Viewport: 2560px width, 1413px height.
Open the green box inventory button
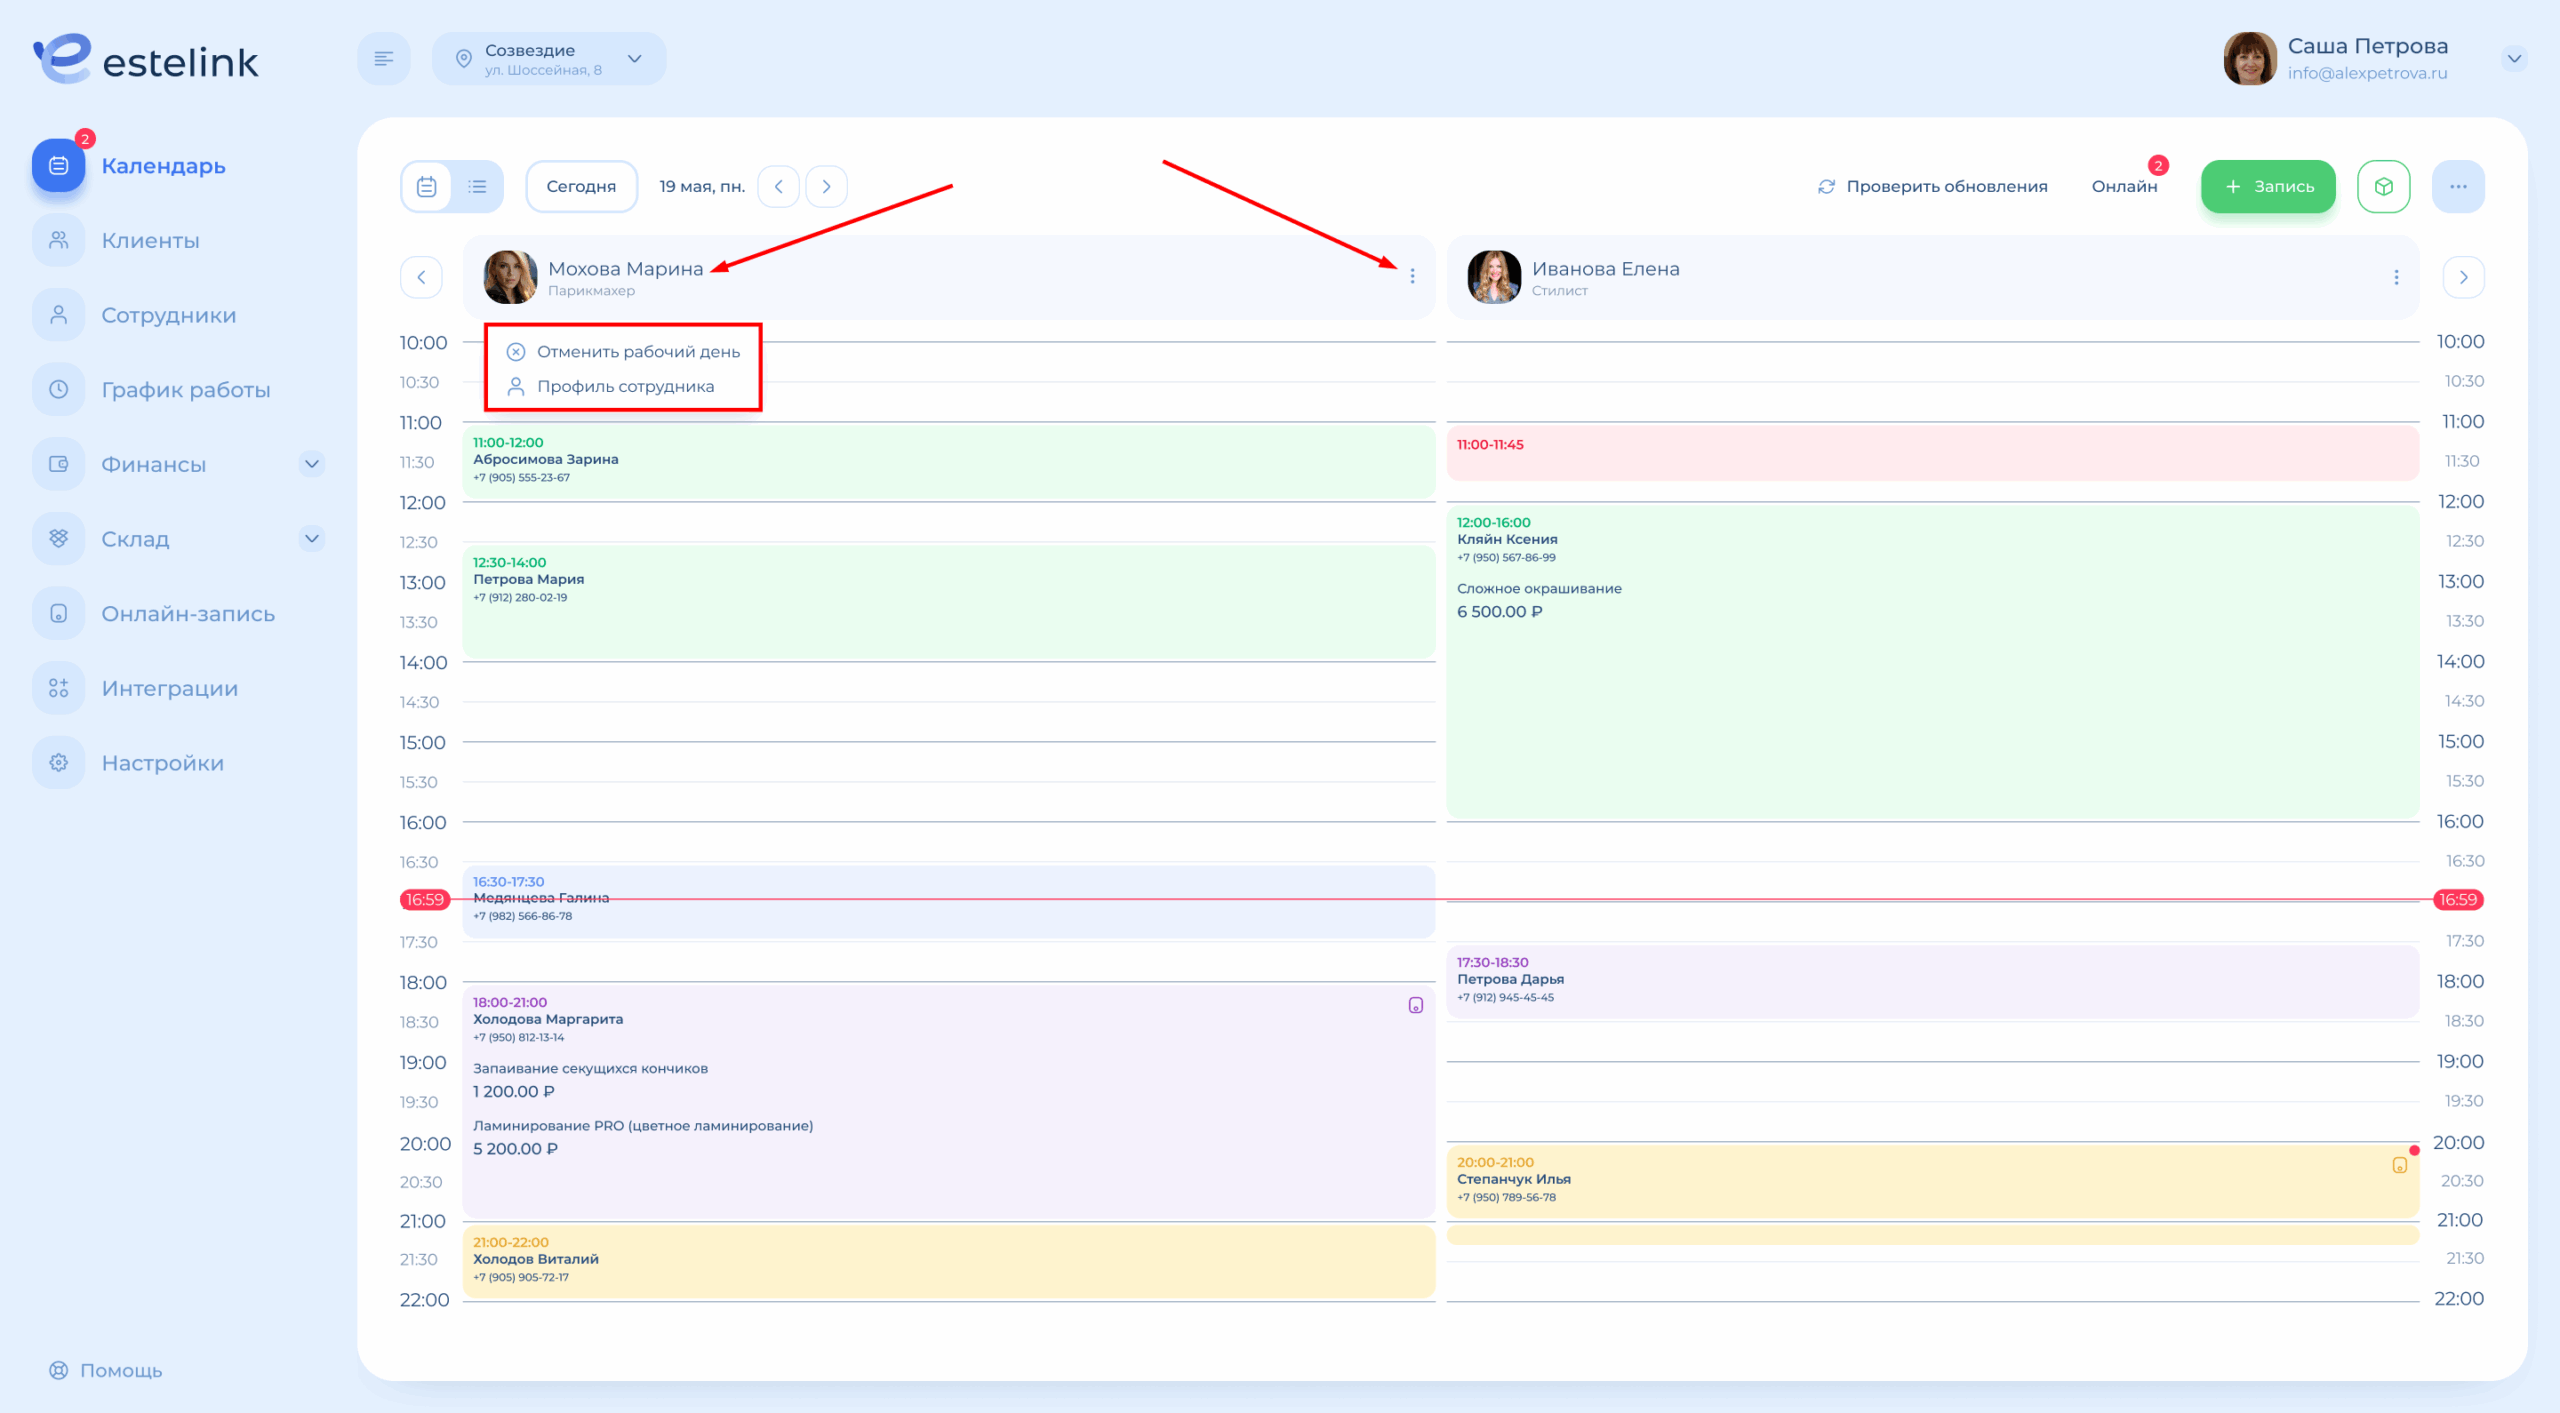click(x=2384, y=186)
